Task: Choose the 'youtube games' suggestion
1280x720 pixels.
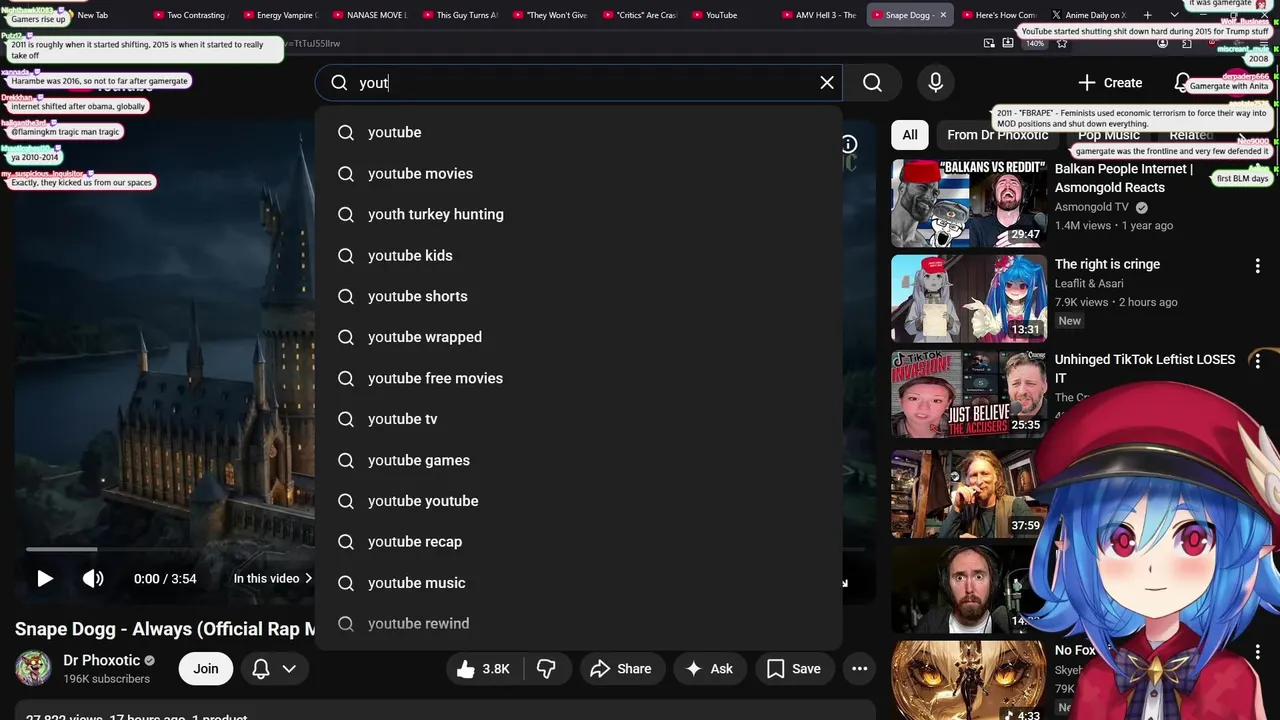Action: click(578, 460)
